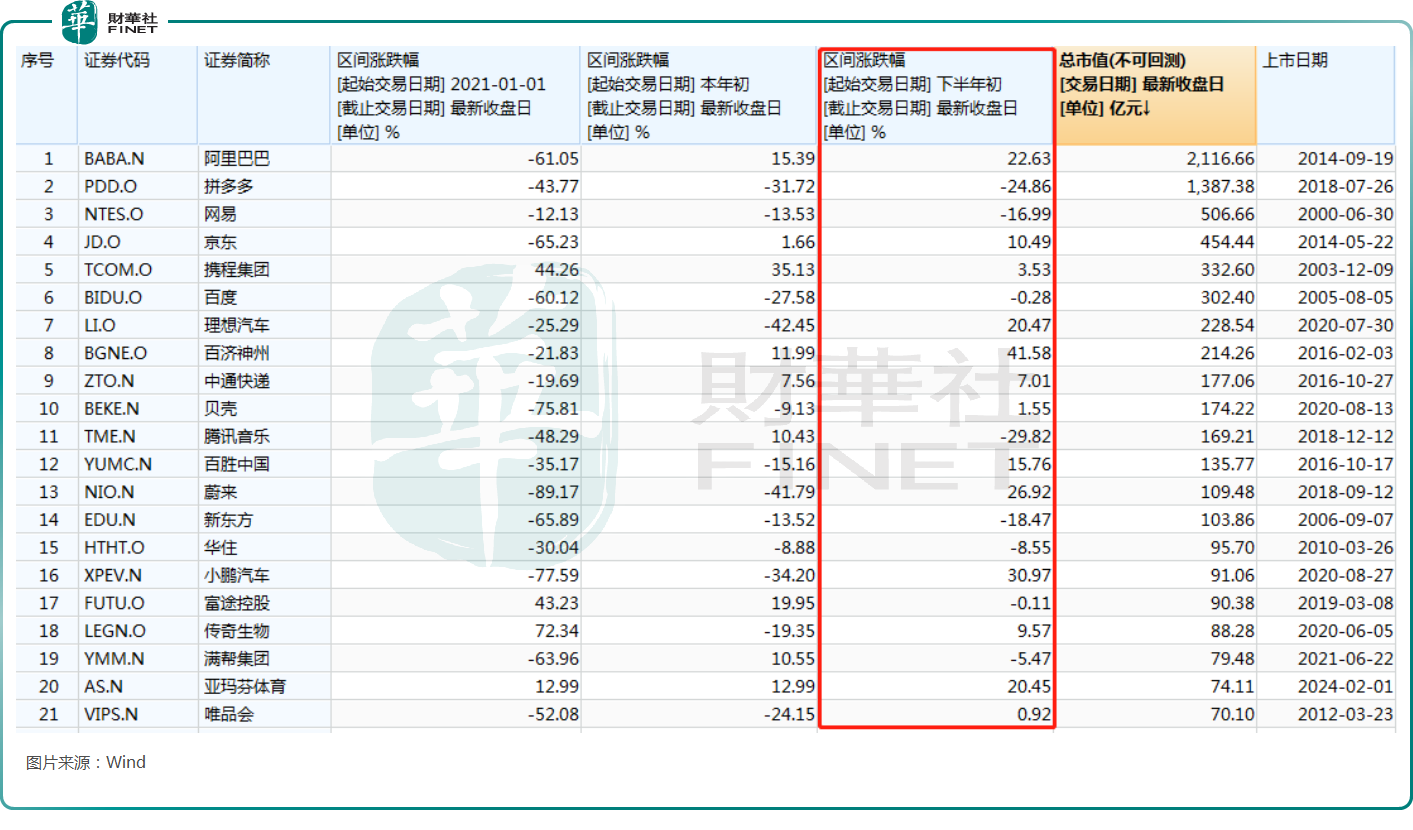Select the JD.O ticker cell

[x=138, y=242]
